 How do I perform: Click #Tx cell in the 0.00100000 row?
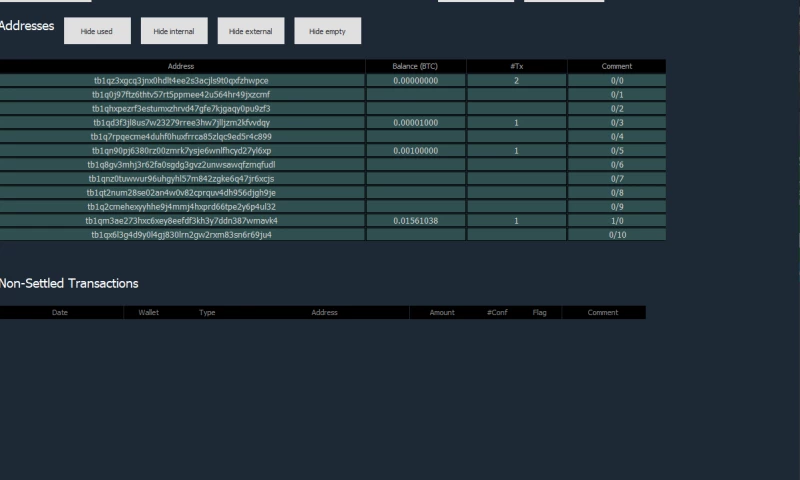pos(516,150)
